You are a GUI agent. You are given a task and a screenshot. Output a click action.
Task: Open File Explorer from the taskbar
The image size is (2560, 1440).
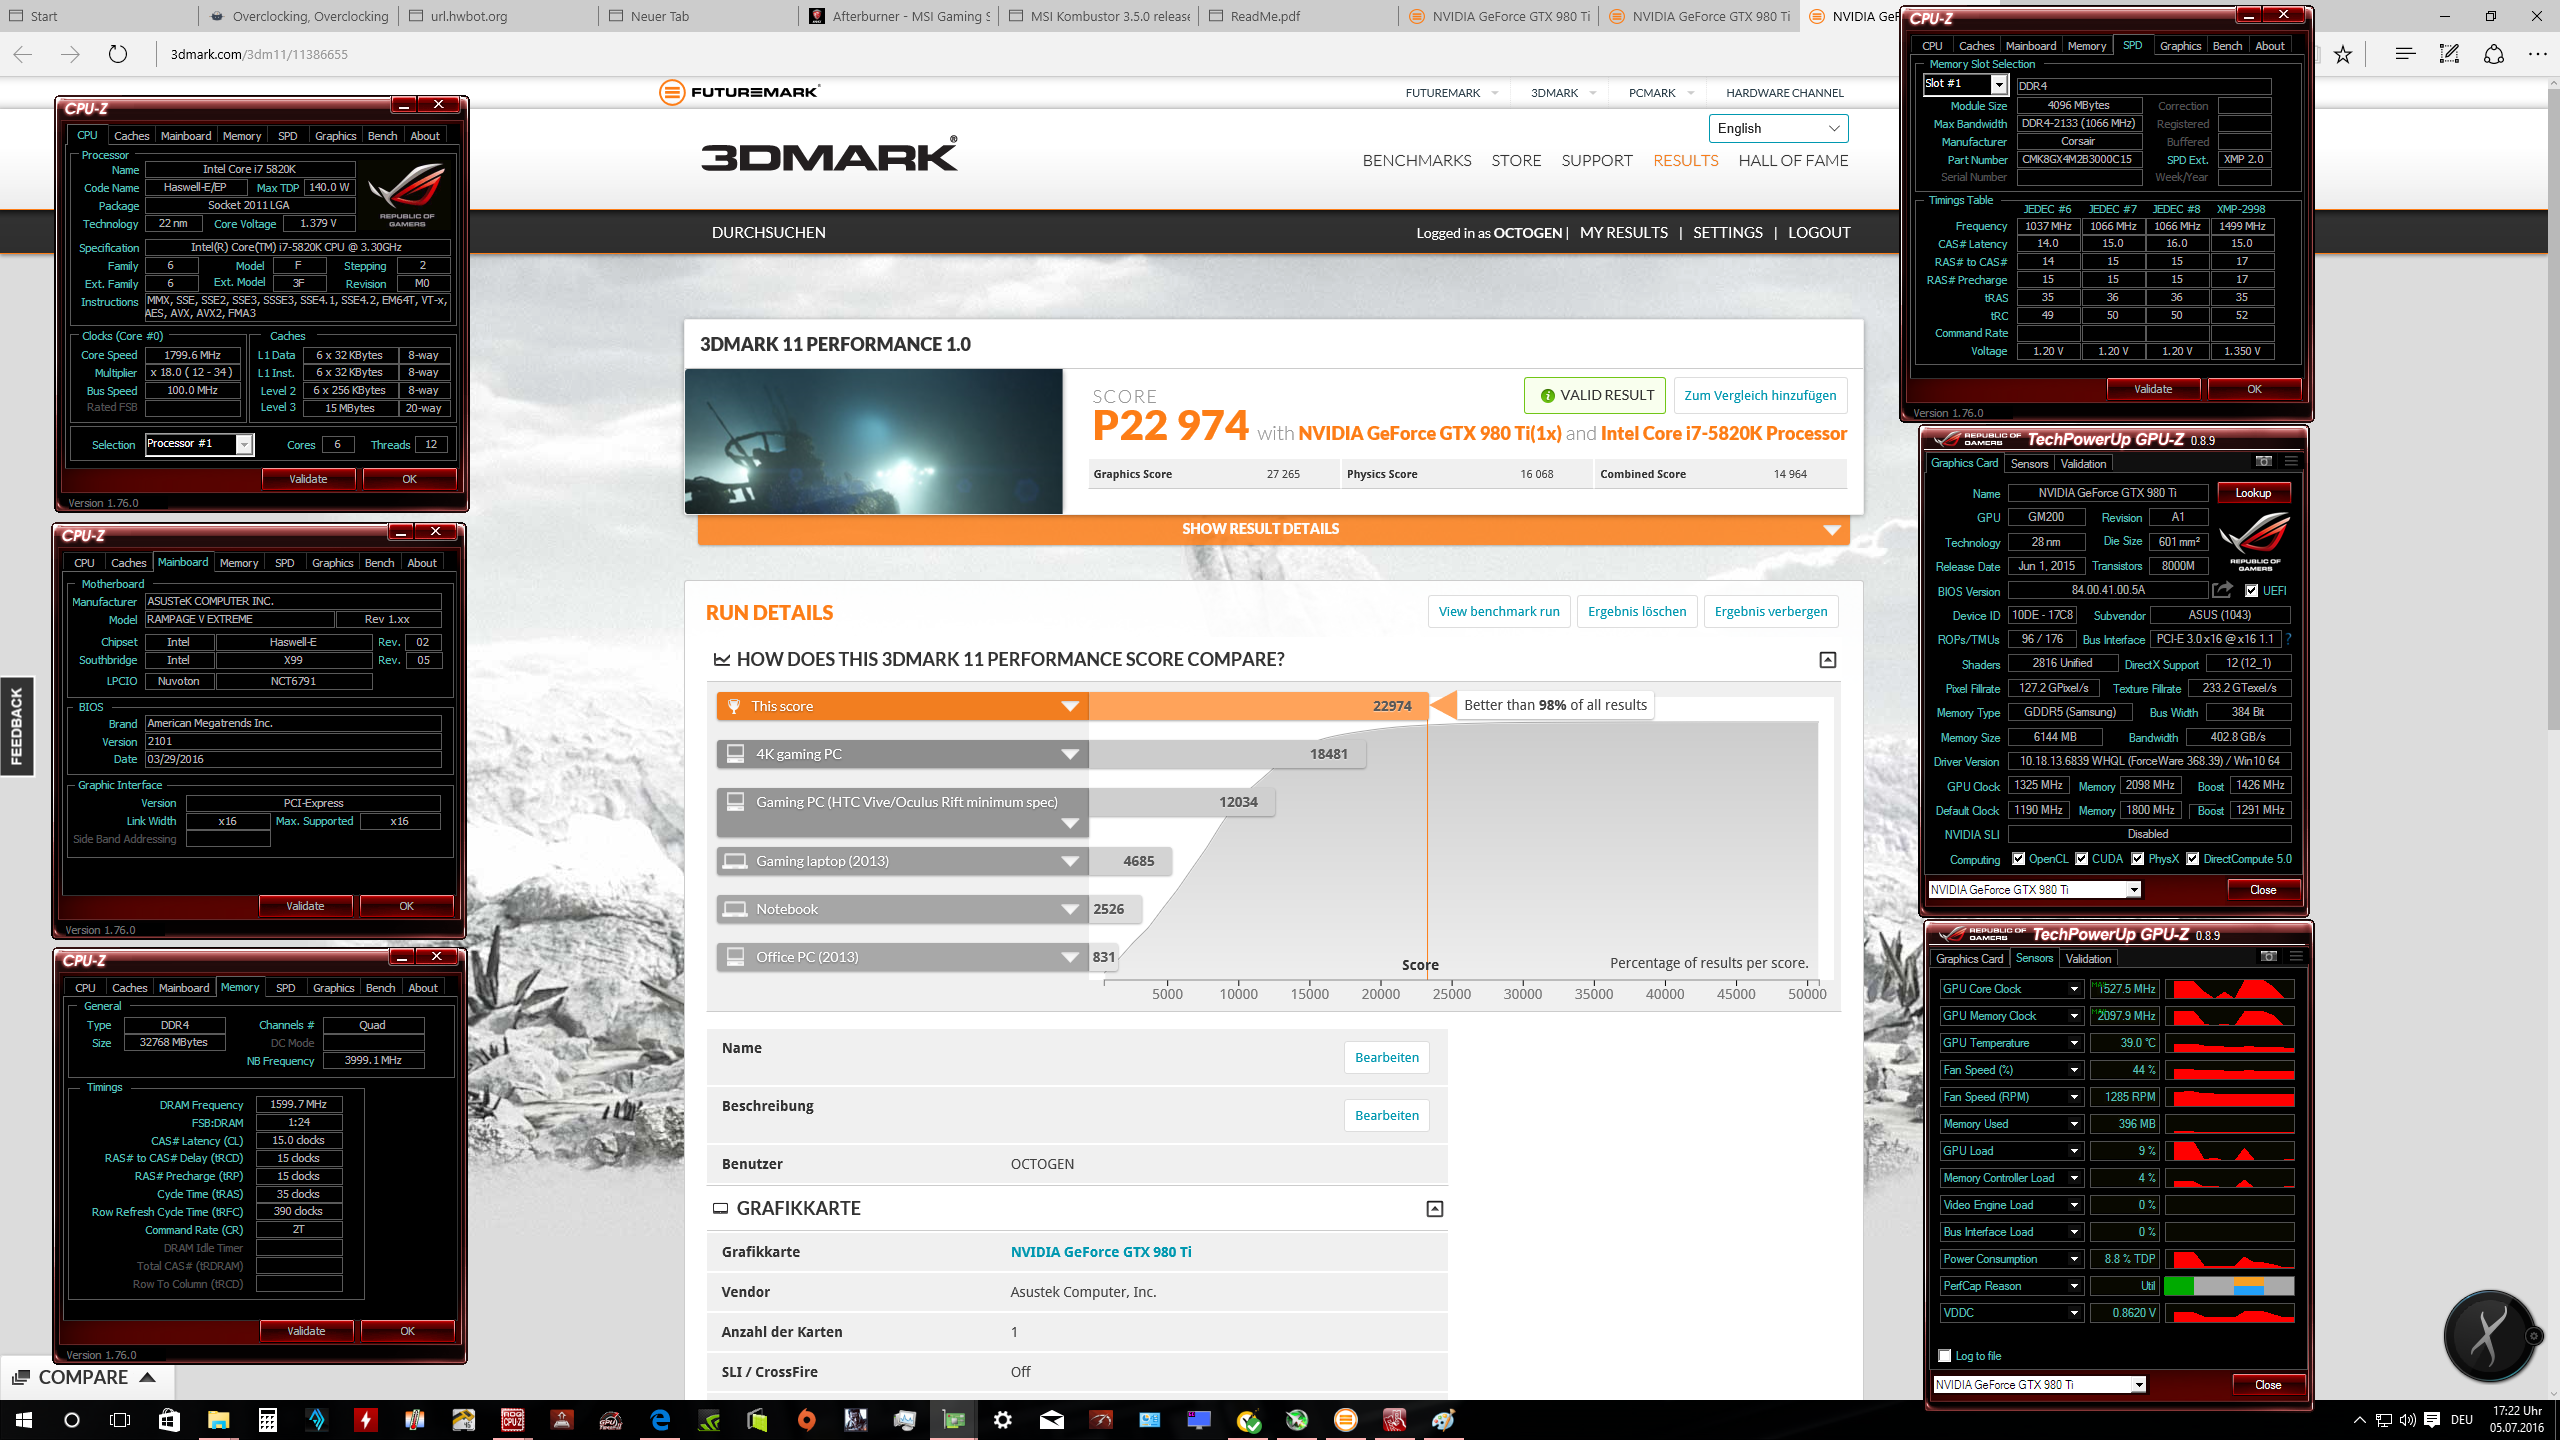click(x=218, y=1420)
